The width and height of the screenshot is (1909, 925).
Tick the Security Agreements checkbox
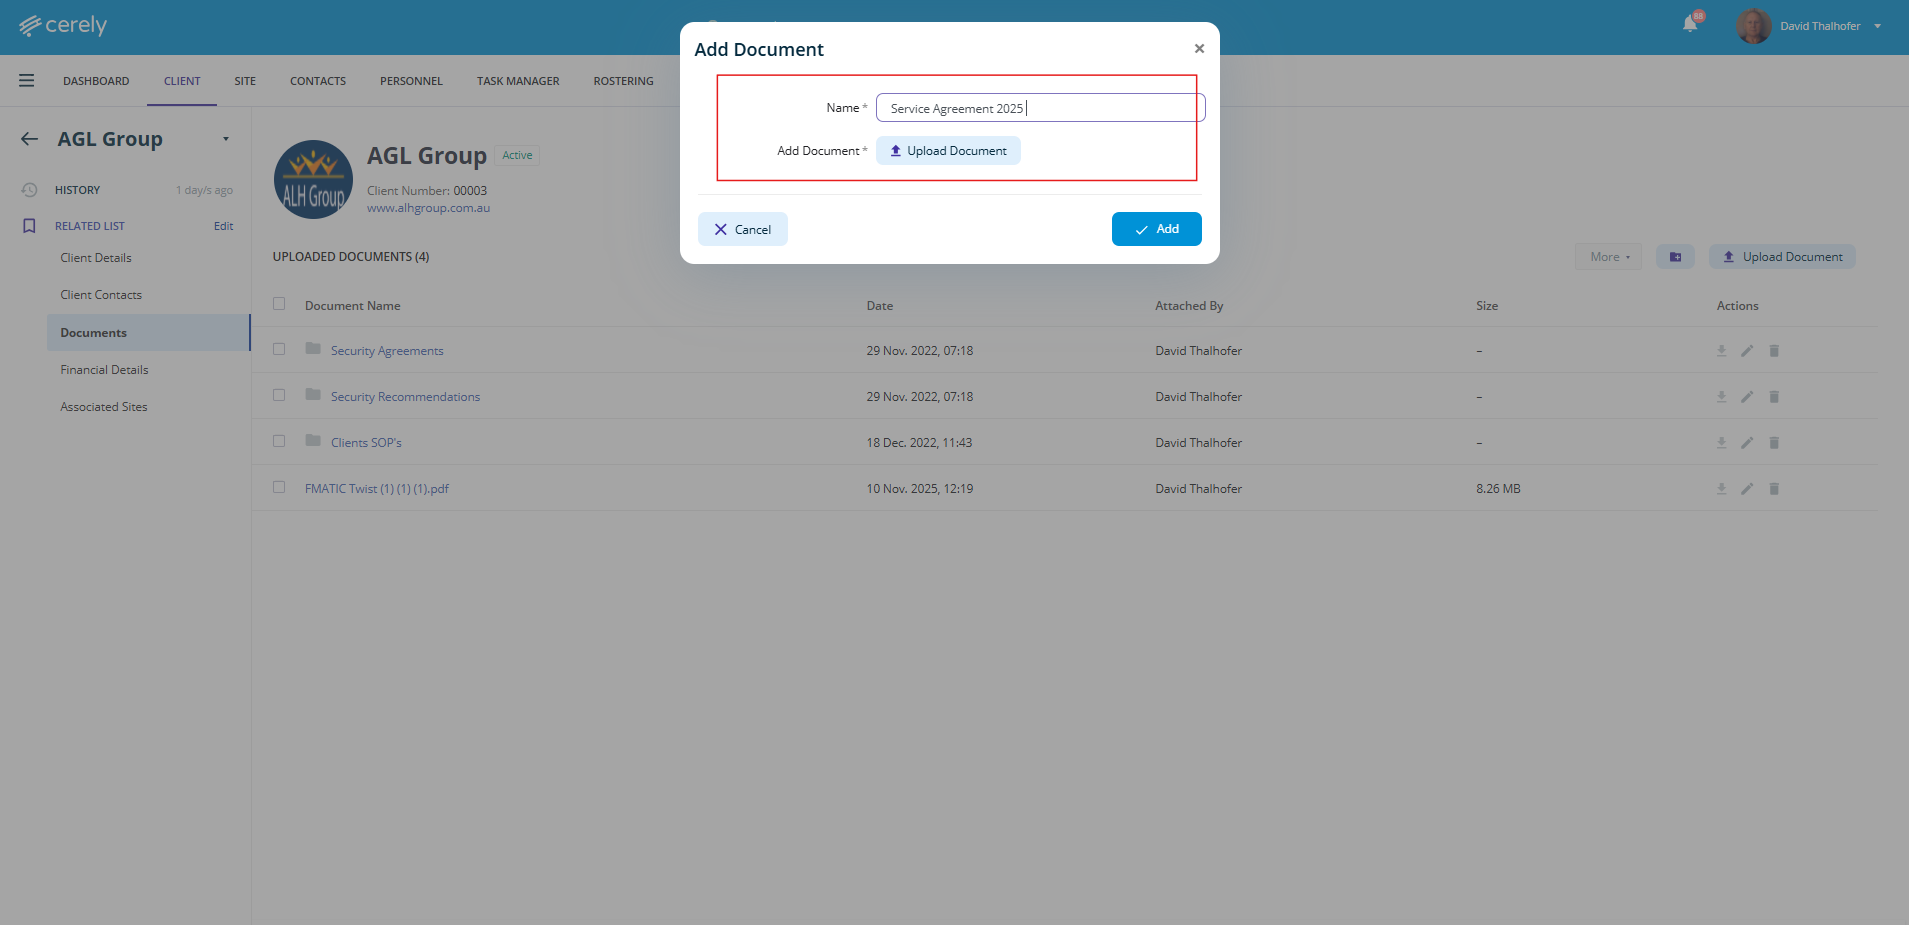tap(279, 349)
